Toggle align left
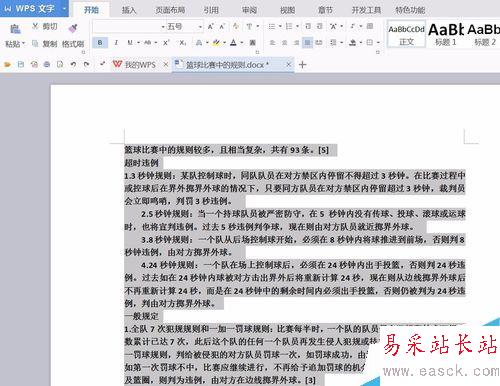This screenshot has width=500, height=386. [272, 43]
